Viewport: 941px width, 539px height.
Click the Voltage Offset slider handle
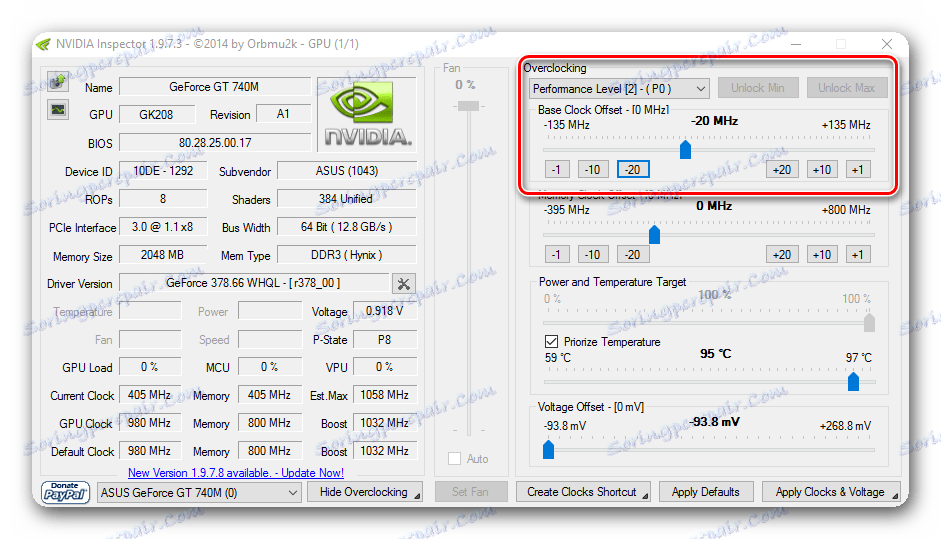(549, 449)
